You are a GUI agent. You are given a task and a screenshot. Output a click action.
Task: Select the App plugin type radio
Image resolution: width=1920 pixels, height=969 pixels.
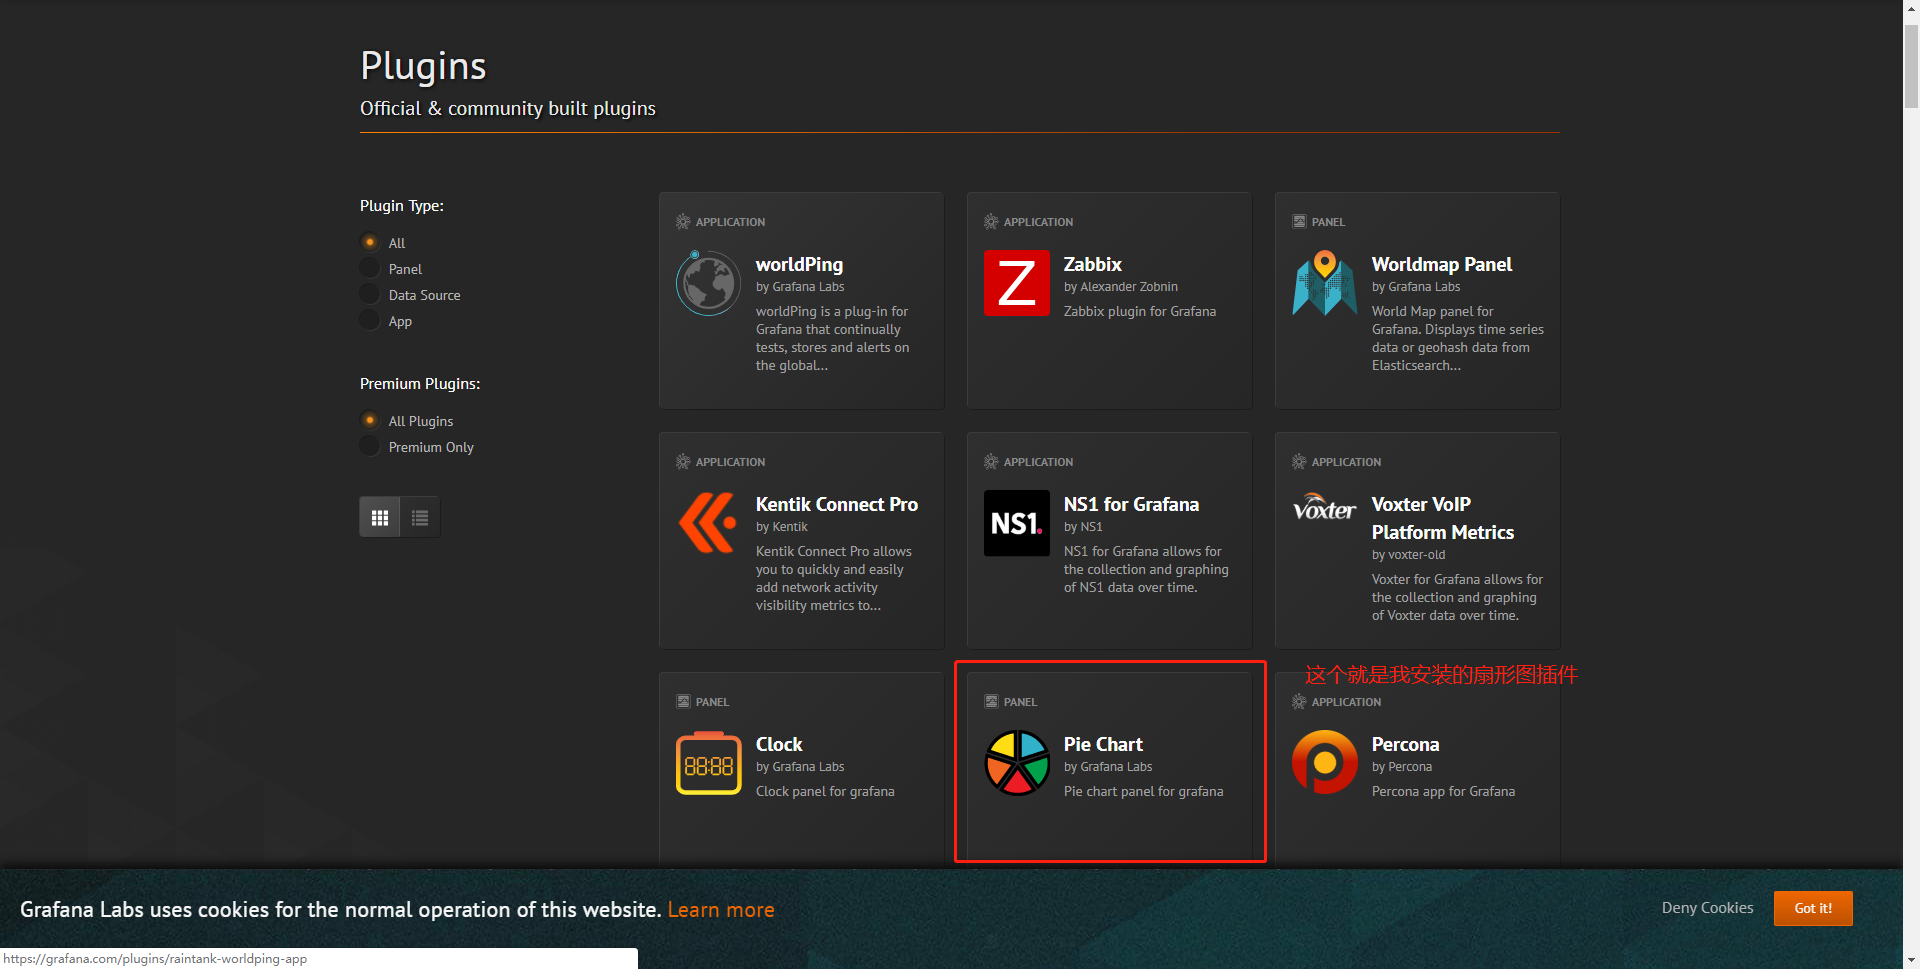(x=370, y=320)
